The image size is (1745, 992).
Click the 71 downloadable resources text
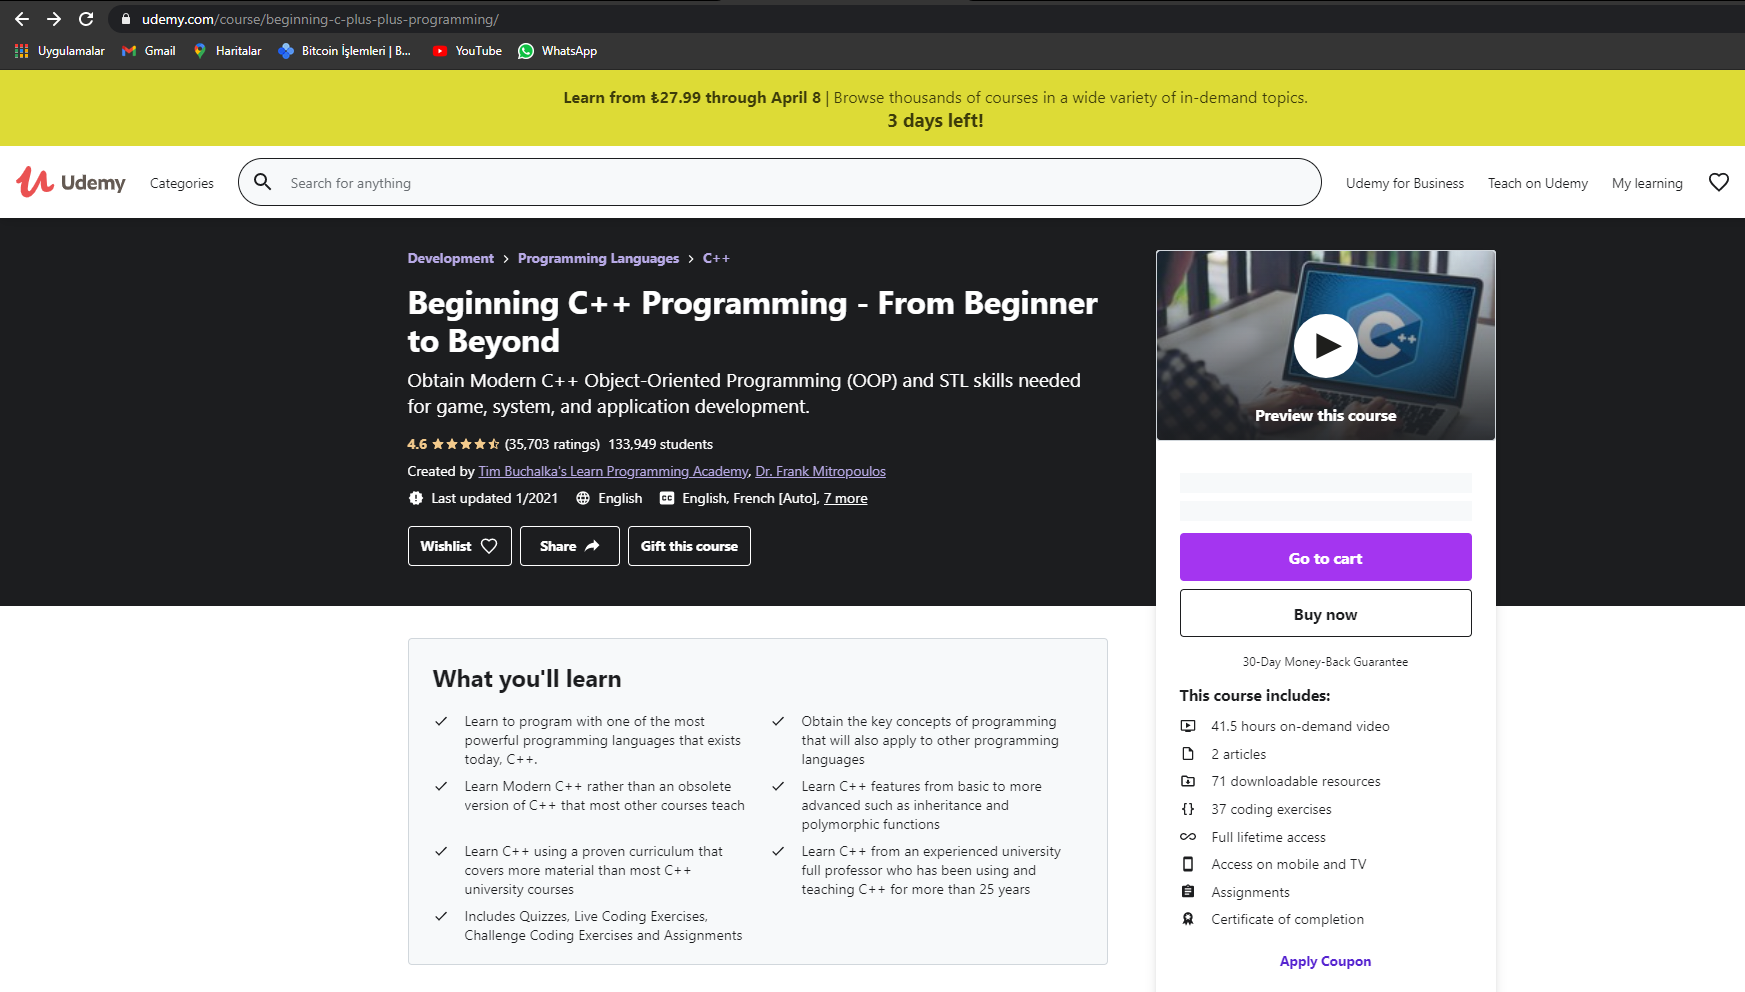click(1296, 781)
